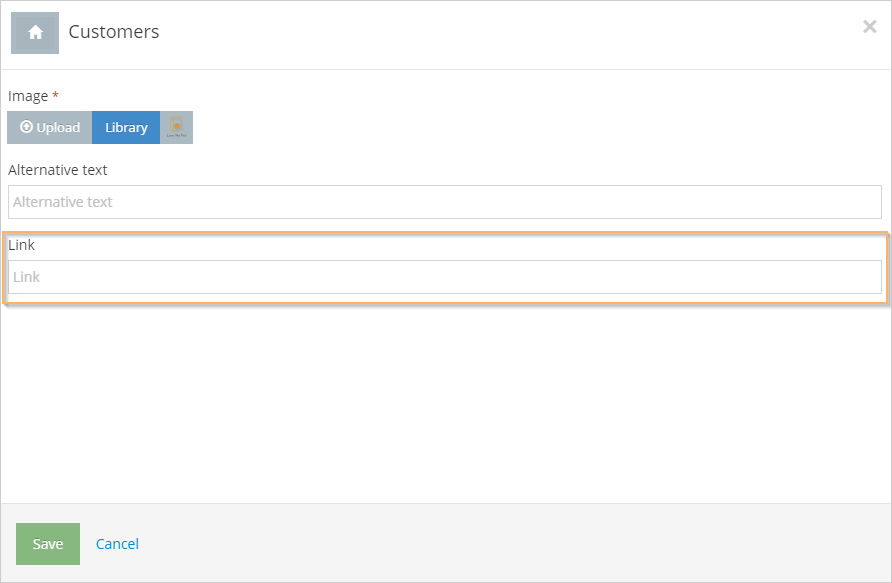Click the Image field label

(28, 96)
